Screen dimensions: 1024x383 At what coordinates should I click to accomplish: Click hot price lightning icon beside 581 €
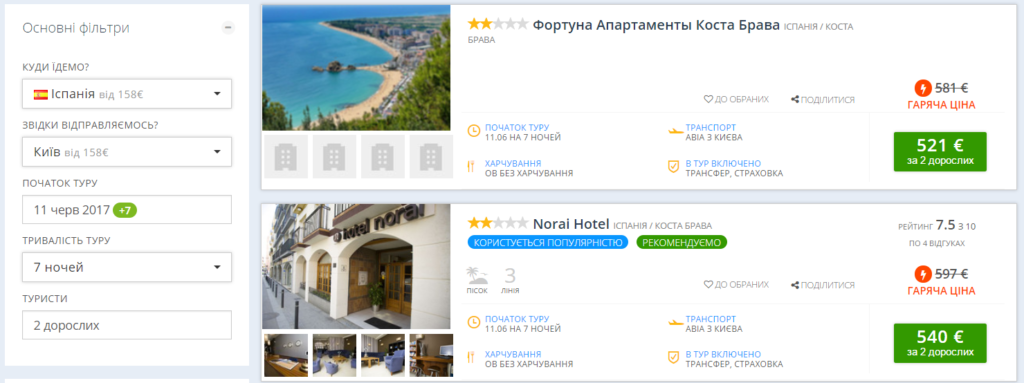923,88
